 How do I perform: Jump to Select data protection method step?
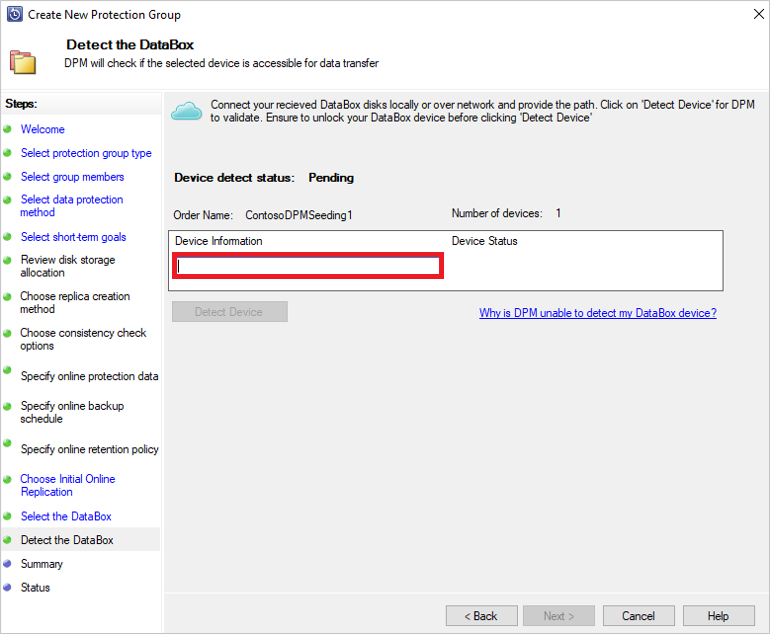pyautogui.click(x=71, y=206)
